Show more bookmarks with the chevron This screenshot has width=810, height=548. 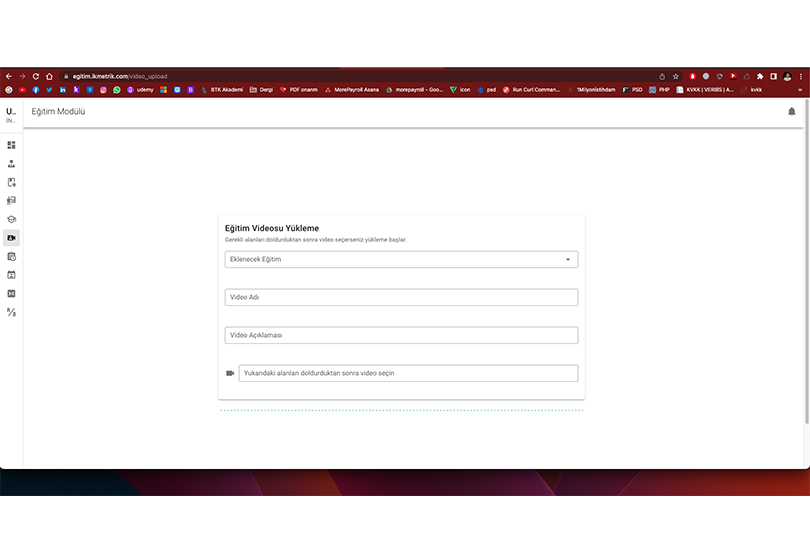(x=800, y=90)
